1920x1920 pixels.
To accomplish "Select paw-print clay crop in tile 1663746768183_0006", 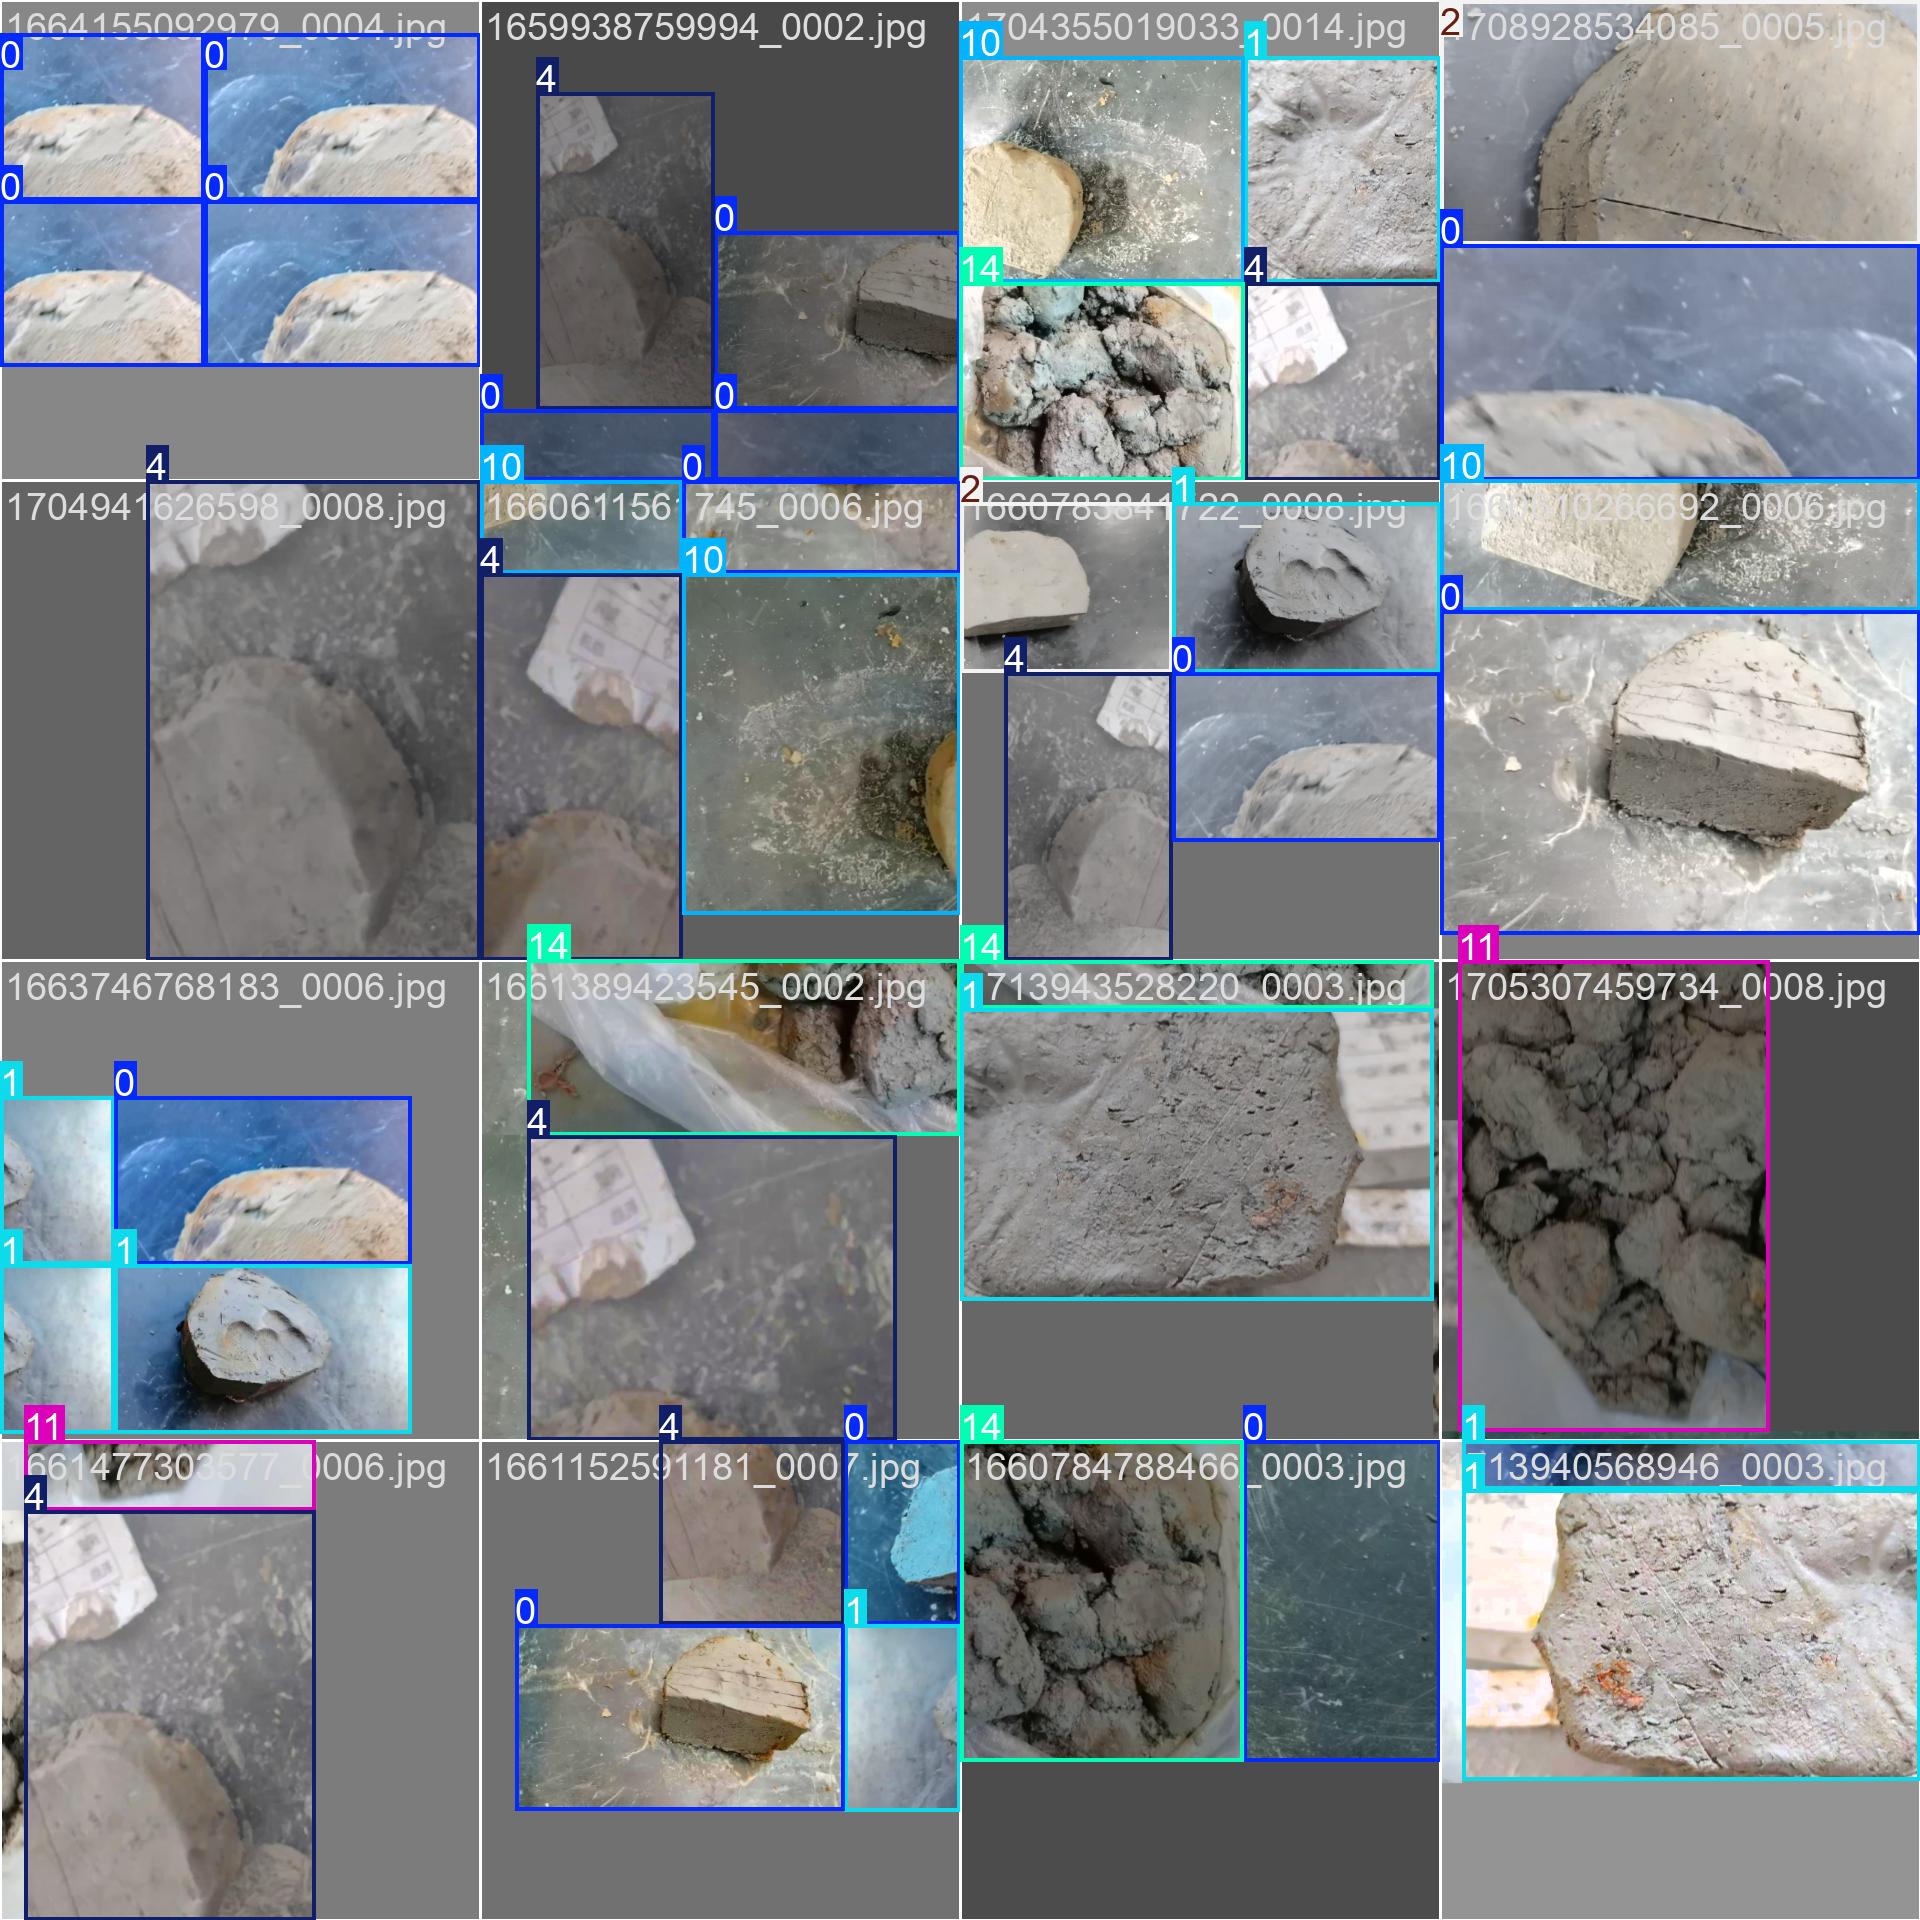I will [263, 1348].
